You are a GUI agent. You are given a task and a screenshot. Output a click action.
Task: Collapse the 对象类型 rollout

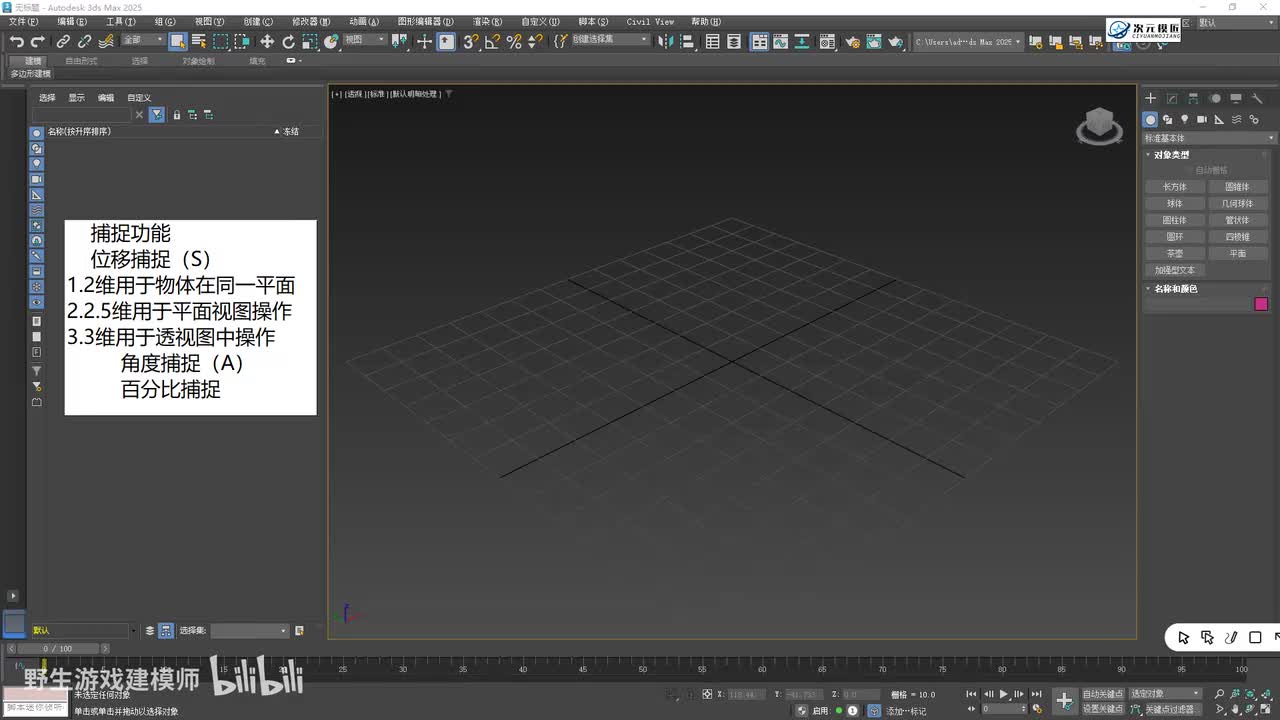(x=1171, y=155)
